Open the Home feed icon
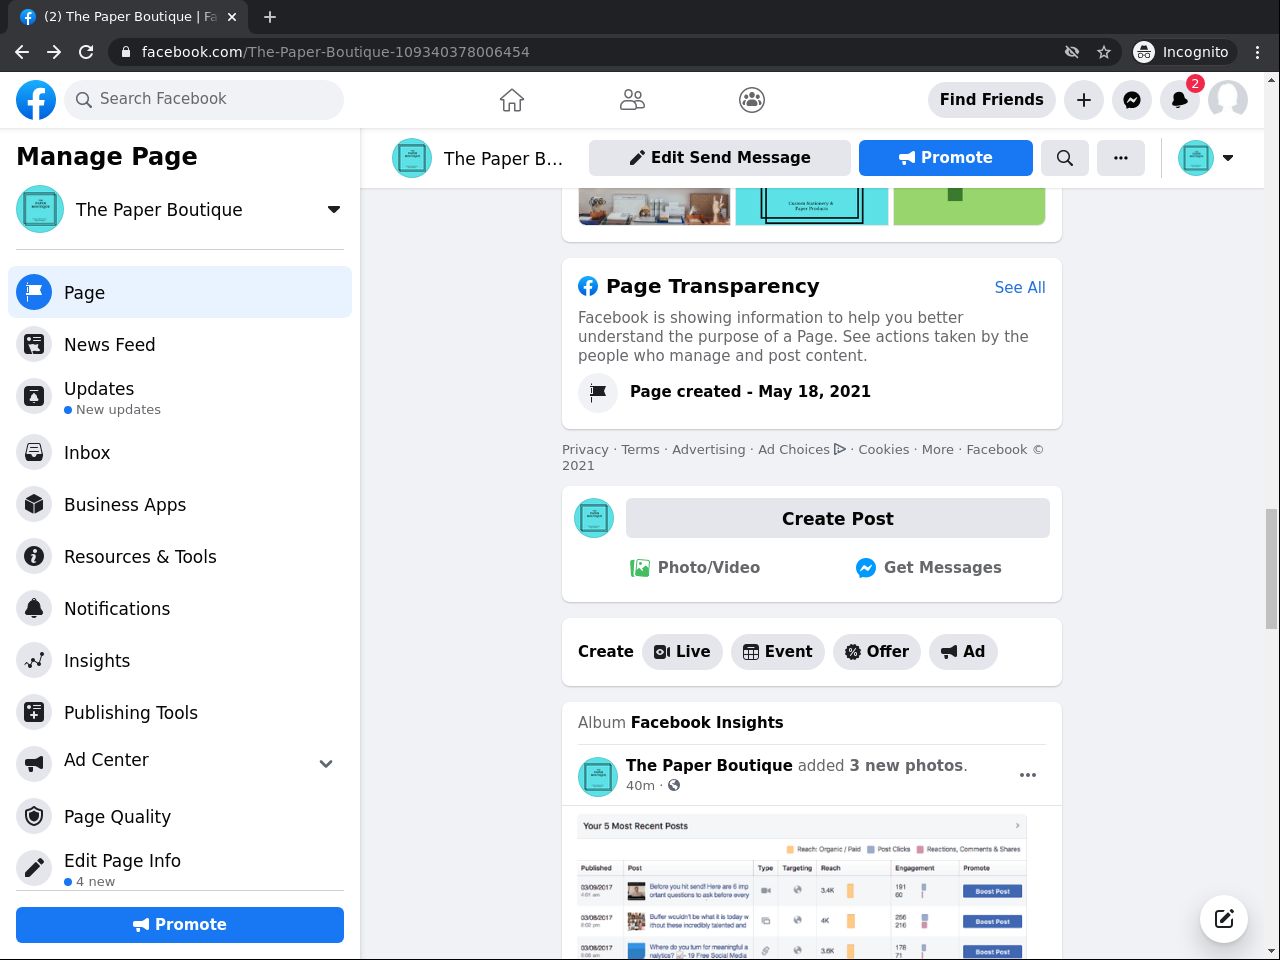Screen dimensions: 1280x960 pyautogui.click(x=512, y=100)
